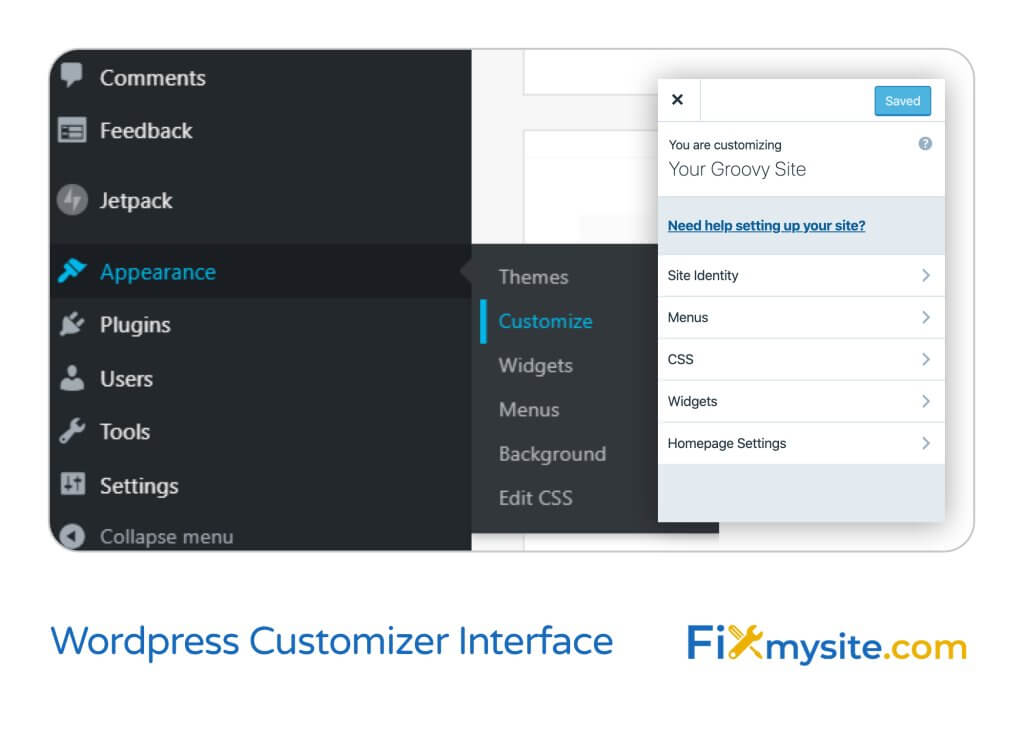Click the Collapse menu label
Viewport: 1024px width, 737px height.
tap(167, 537)
